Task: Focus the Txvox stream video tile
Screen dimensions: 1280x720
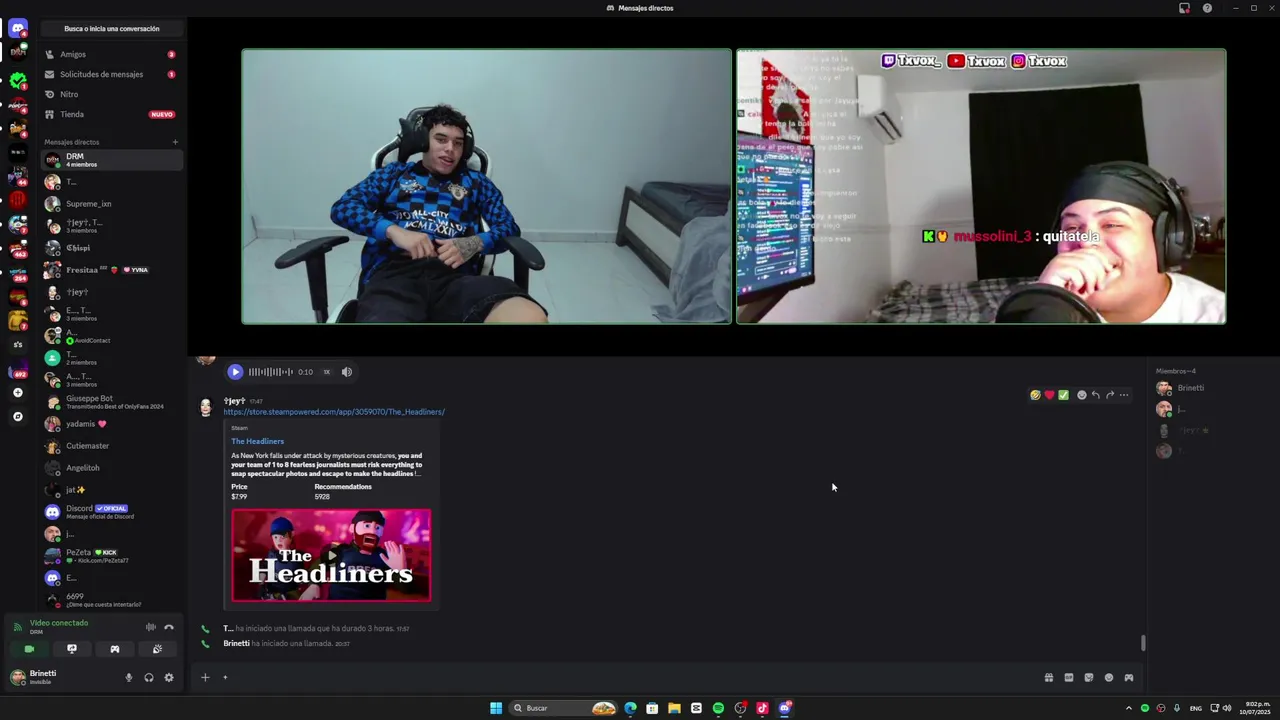Action: pos(981,186)
